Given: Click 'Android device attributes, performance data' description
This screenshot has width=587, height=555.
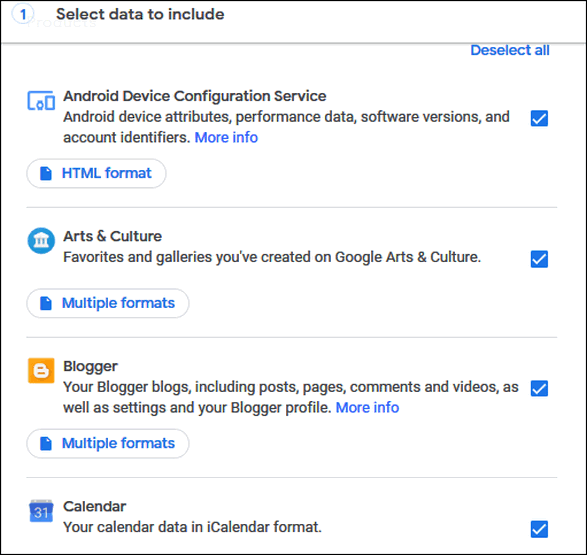Looking at the screenshot, I should (286, 127).
